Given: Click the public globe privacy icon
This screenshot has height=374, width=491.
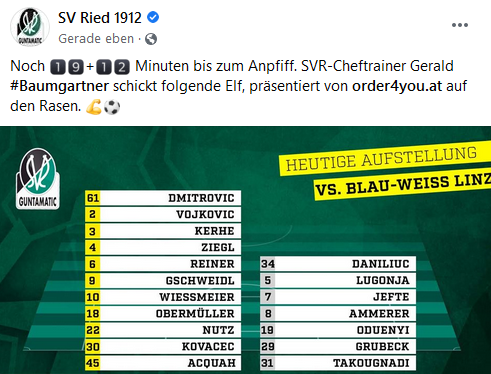Looking at the screenshot, I should (151, 39).
